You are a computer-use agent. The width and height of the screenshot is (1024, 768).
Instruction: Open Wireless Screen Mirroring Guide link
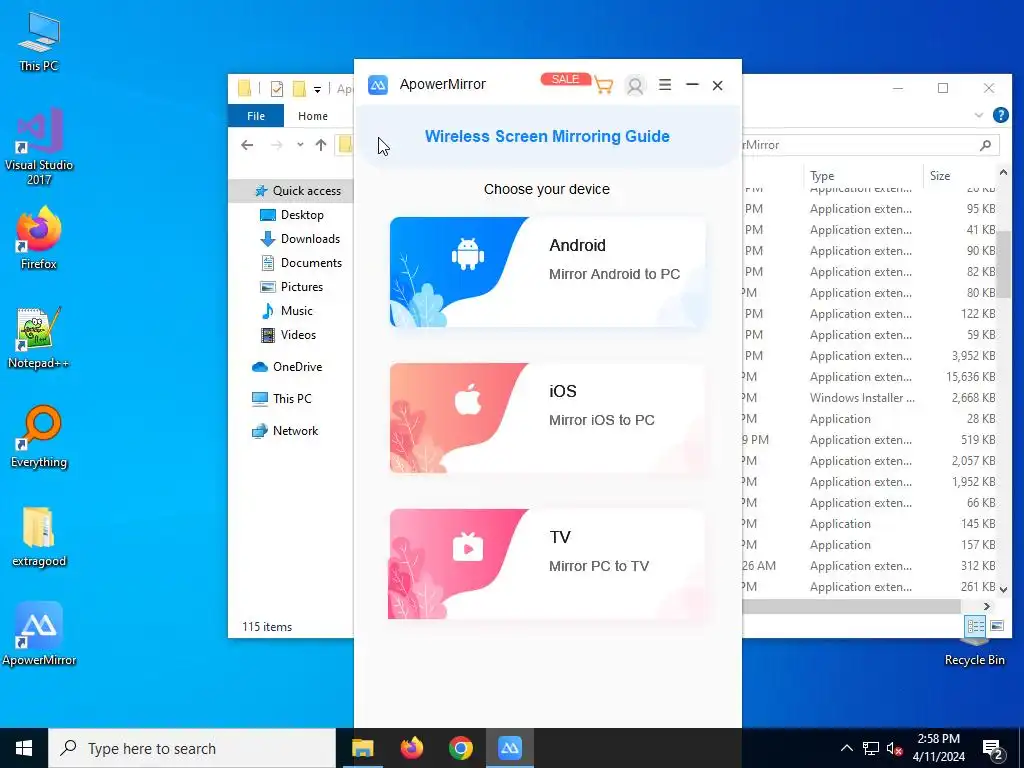547,136
